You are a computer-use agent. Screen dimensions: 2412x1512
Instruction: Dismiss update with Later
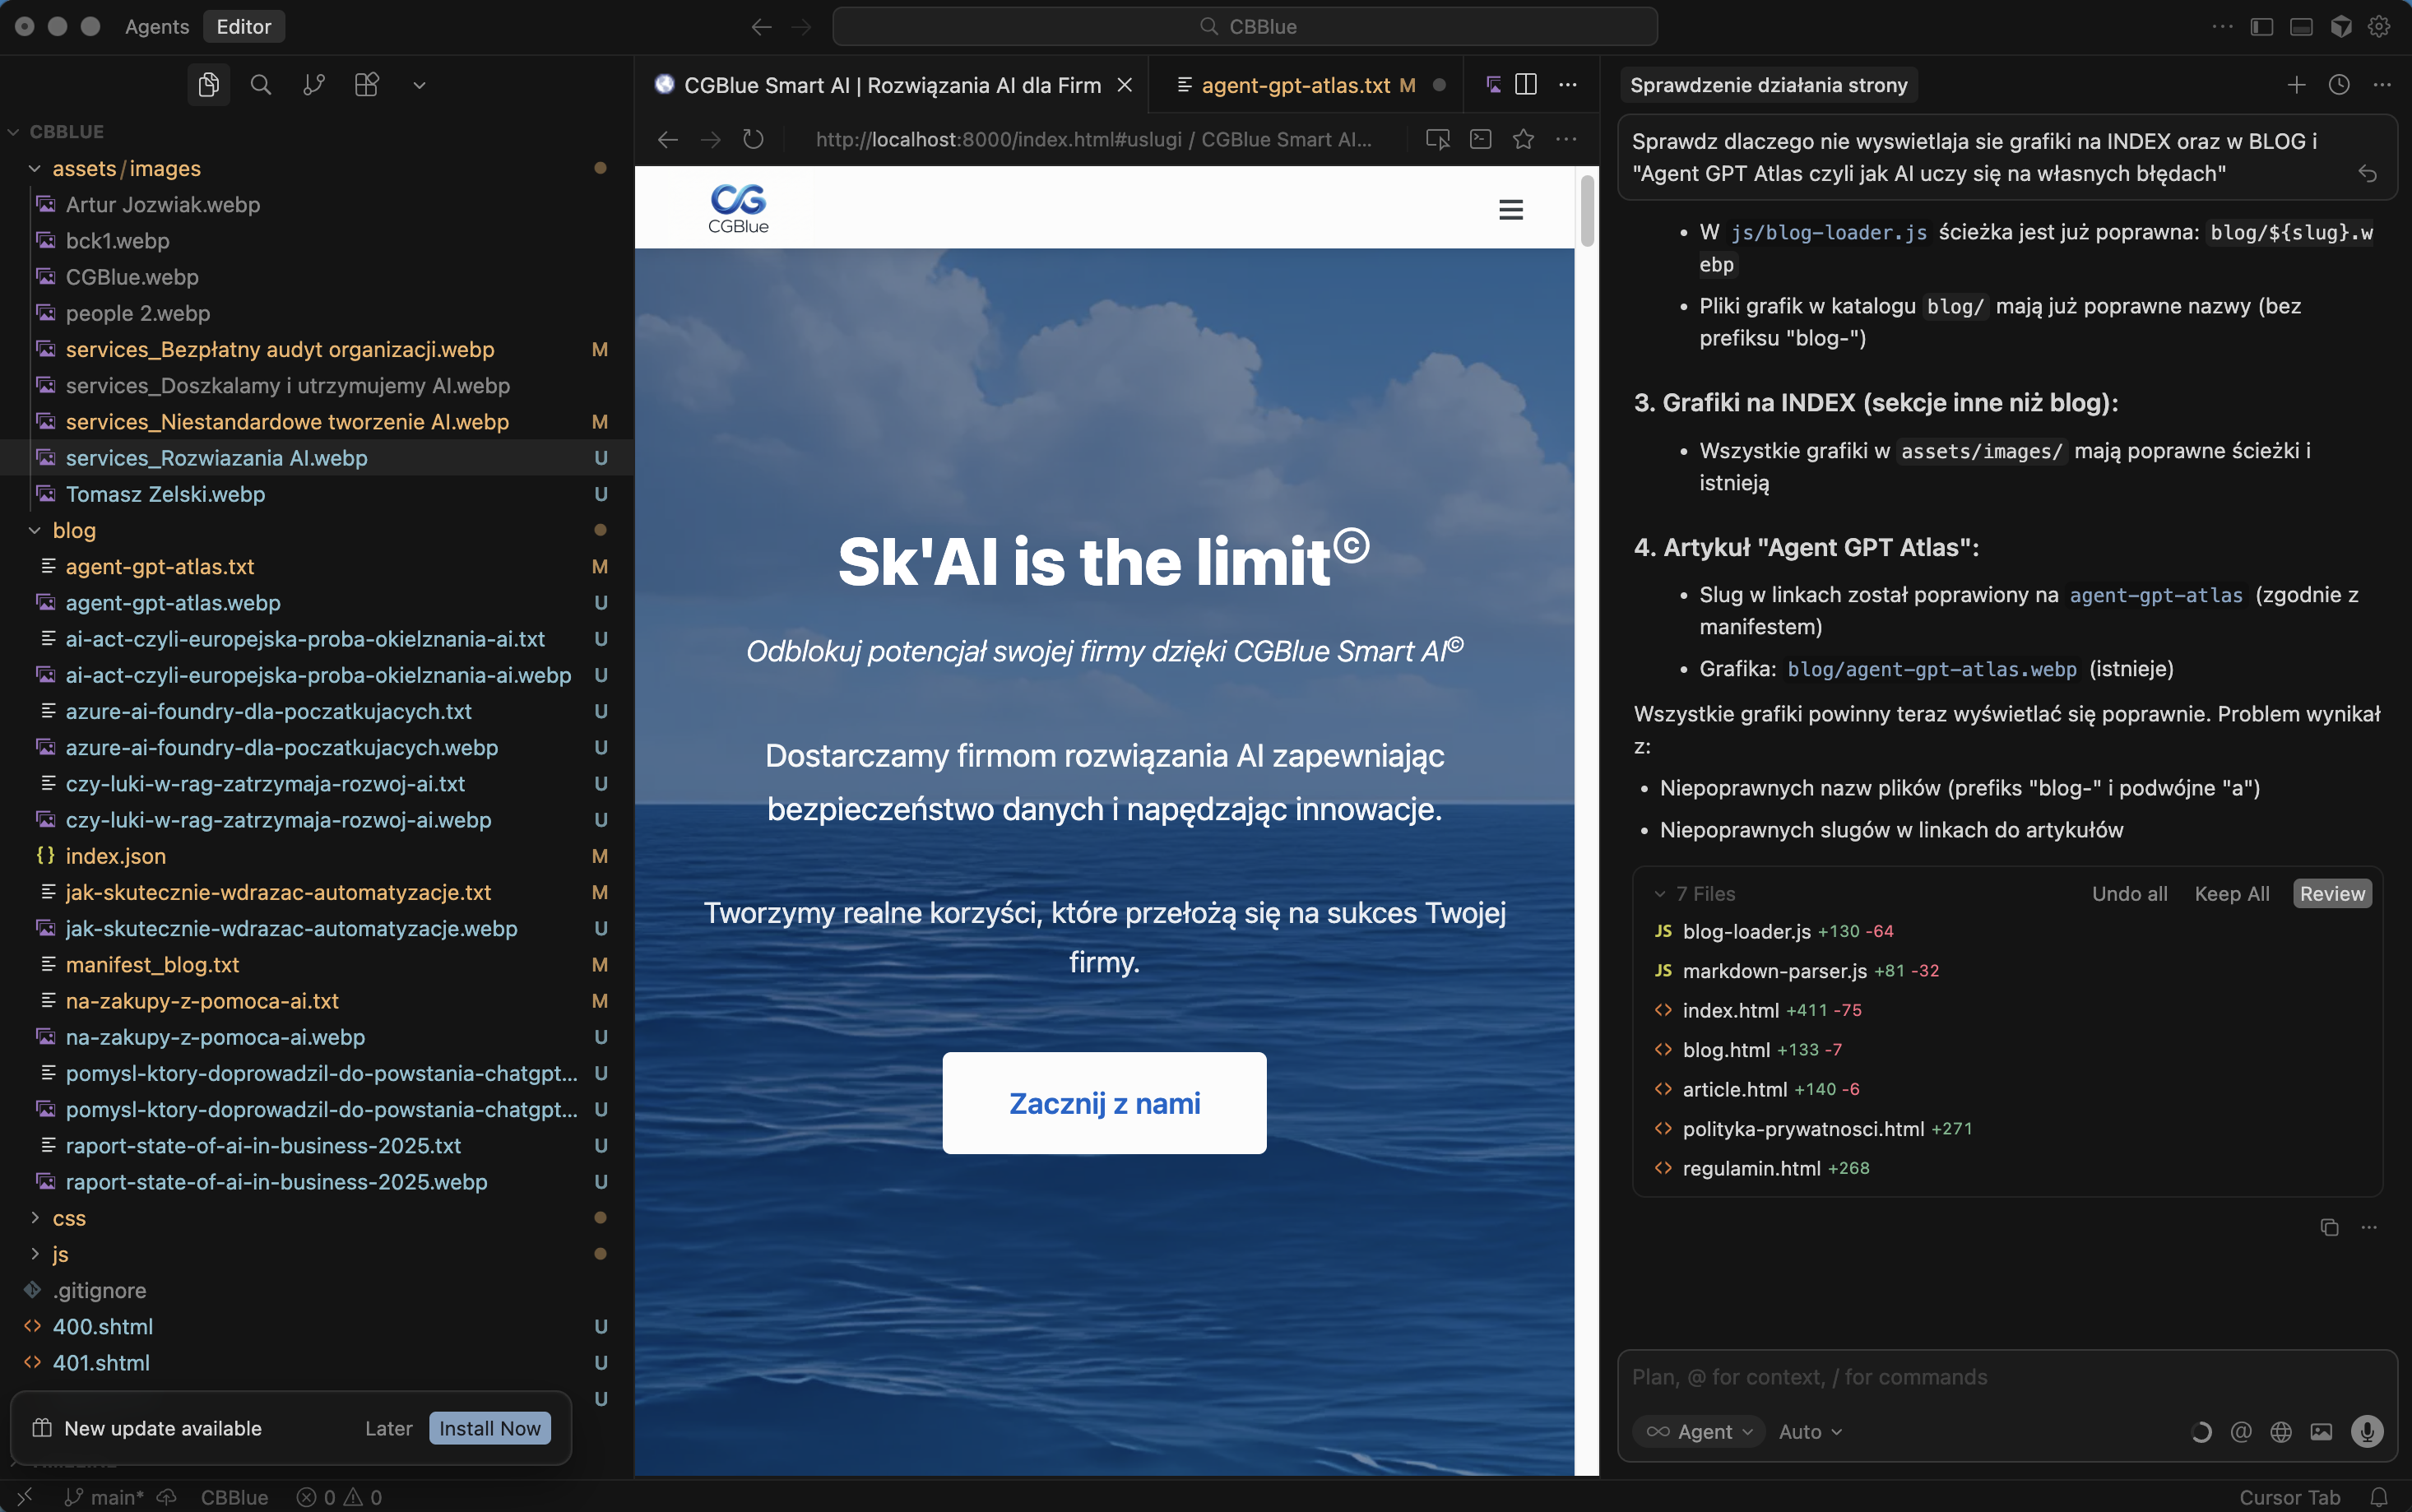[x=388, y=1428]
